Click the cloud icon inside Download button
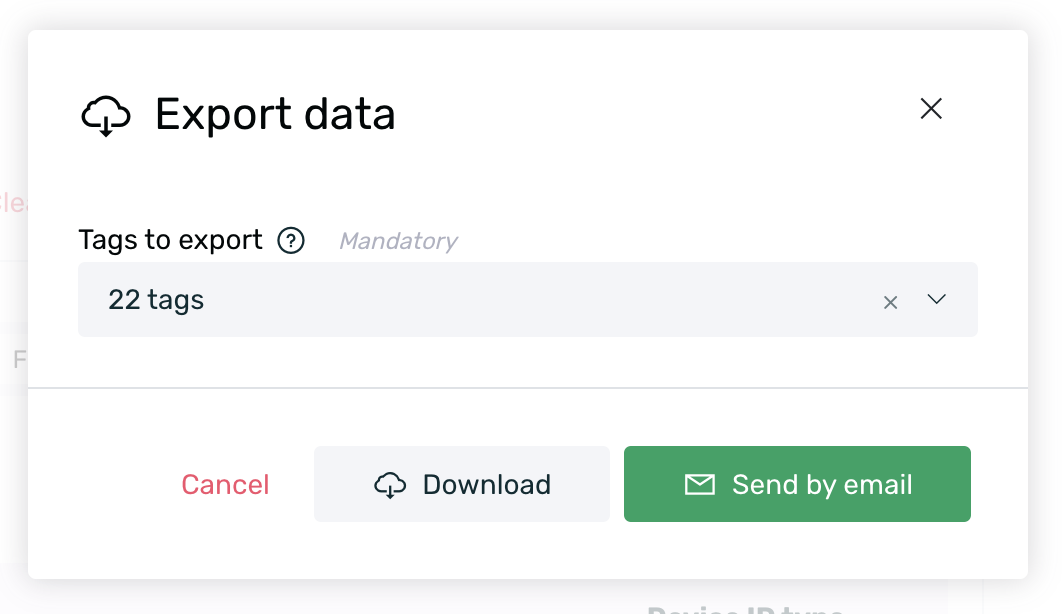 point(390,485)
